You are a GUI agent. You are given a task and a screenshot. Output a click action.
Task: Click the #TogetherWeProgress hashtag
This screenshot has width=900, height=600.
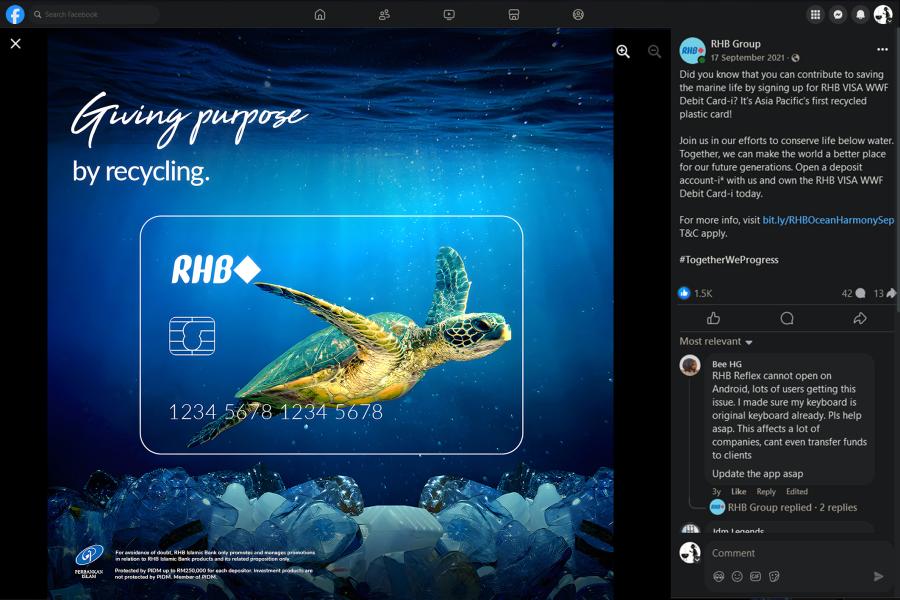click(x=728, y=260)
